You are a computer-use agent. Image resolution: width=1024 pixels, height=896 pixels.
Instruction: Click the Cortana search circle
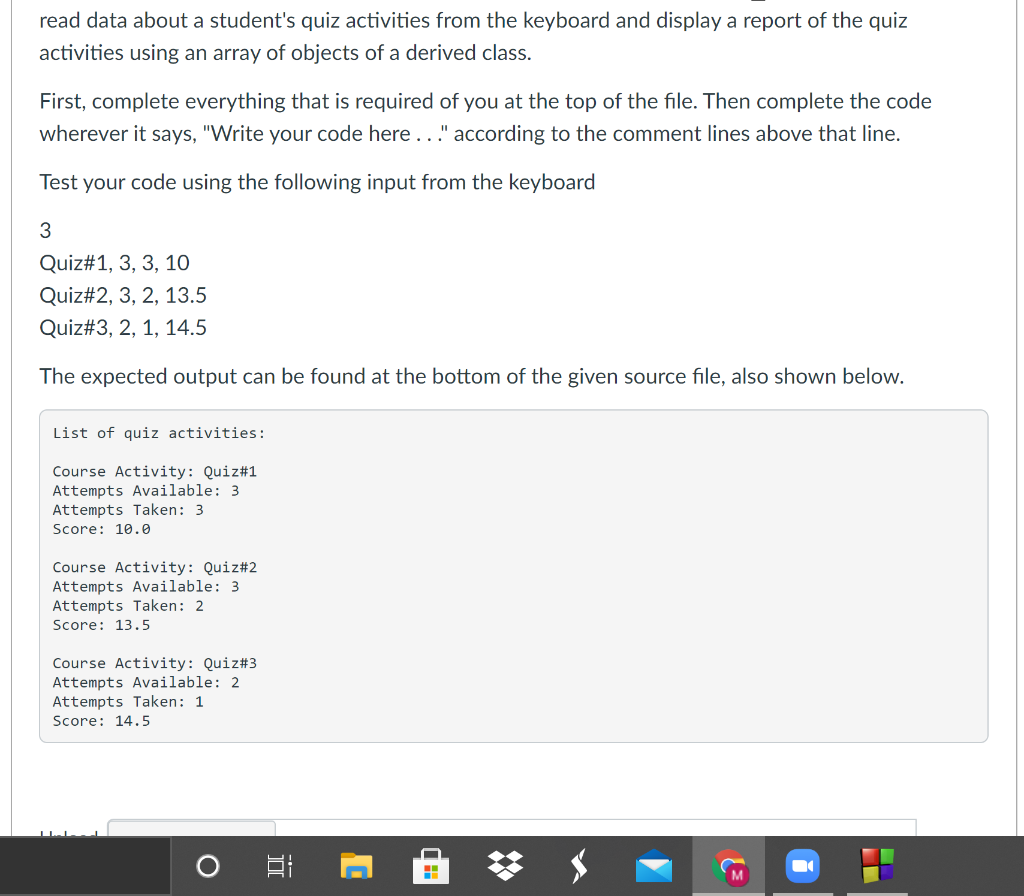tap(207, 866)
